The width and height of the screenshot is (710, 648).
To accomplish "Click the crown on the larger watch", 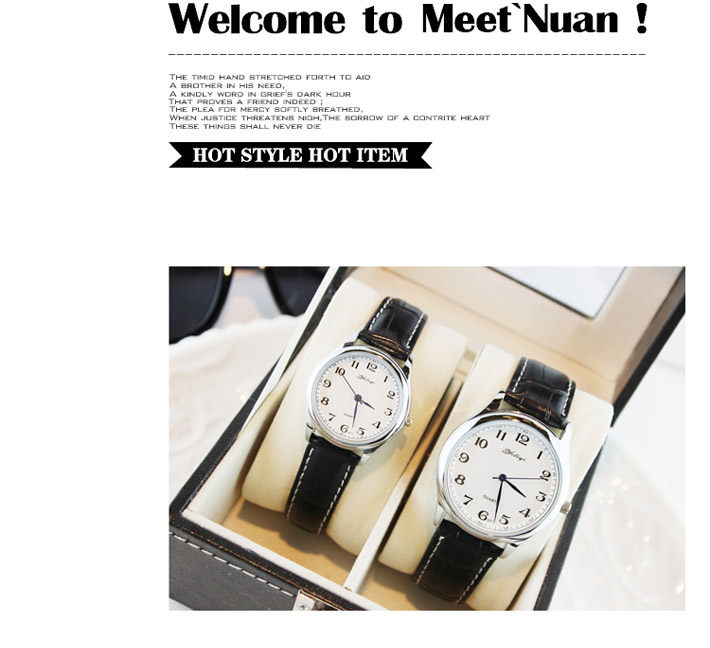I will pyautogui.click(x=565, y=508).
